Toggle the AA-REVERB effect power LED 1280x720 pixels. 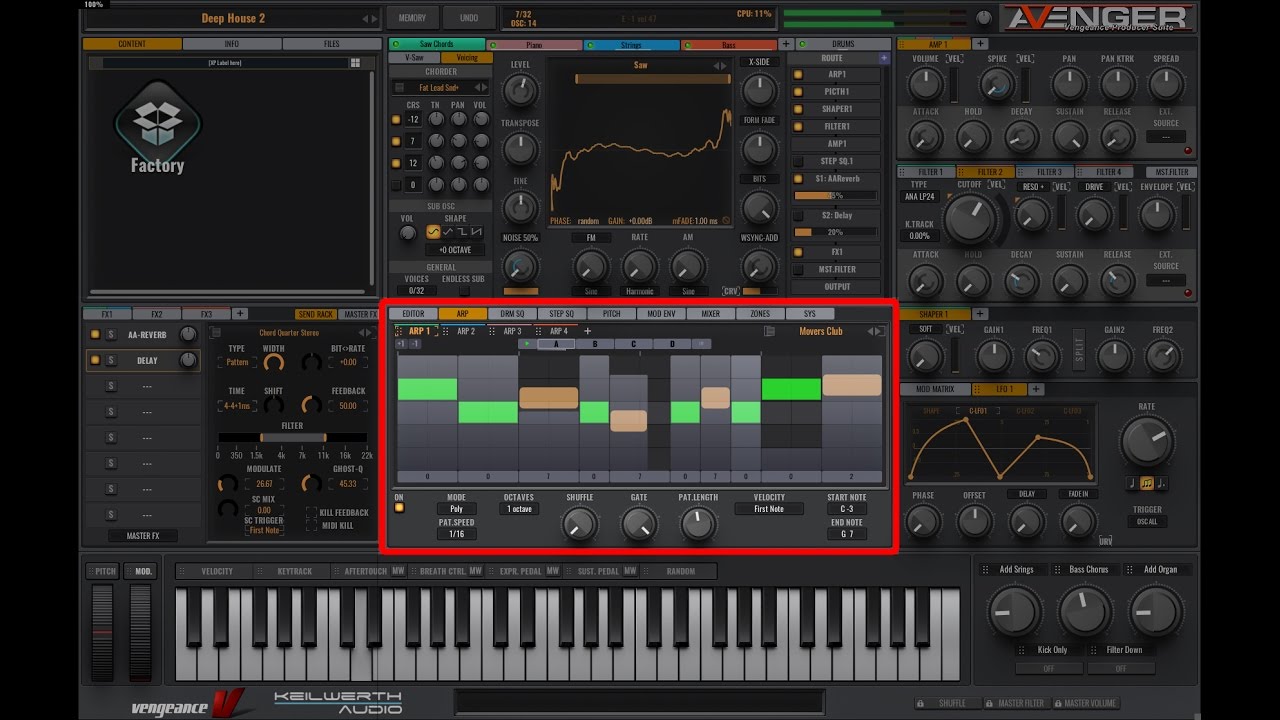[95, 334]
